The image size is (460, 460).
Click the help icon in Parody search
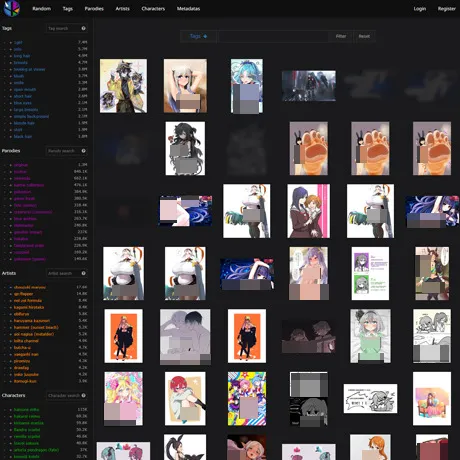point(83,151)
